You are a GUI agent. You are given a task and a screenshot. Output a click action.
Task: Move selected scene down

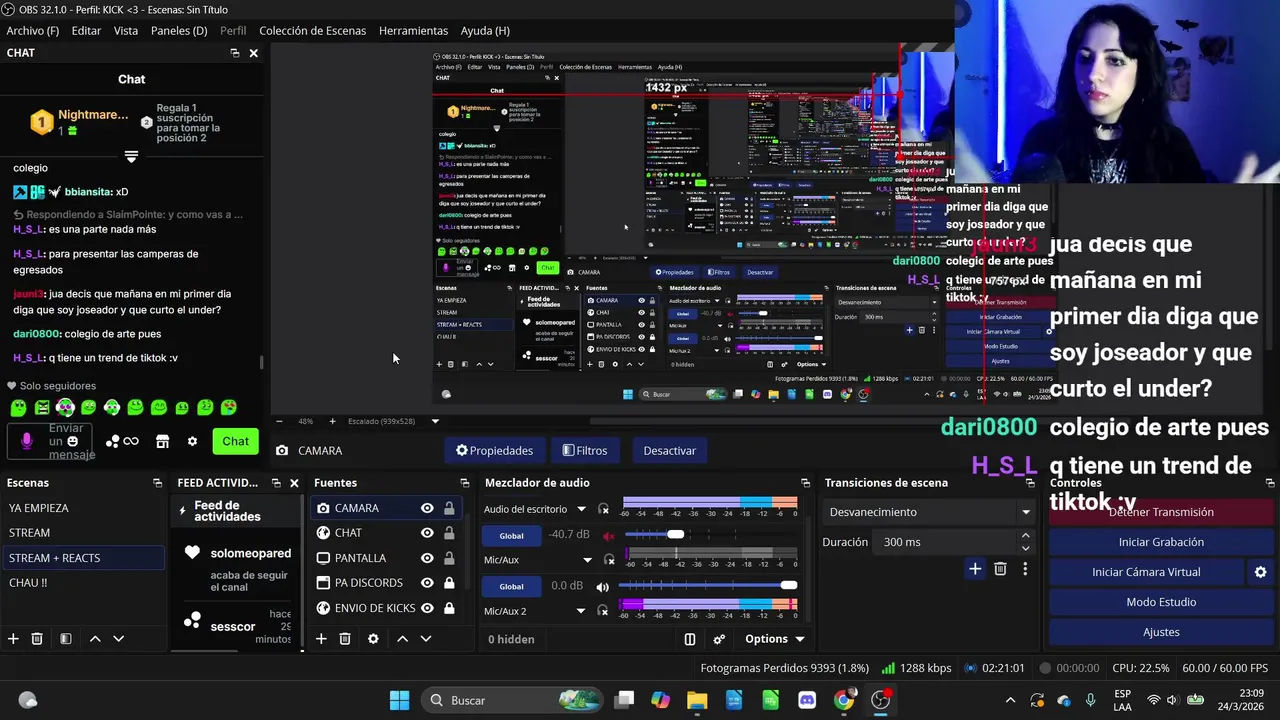point(118,638)
